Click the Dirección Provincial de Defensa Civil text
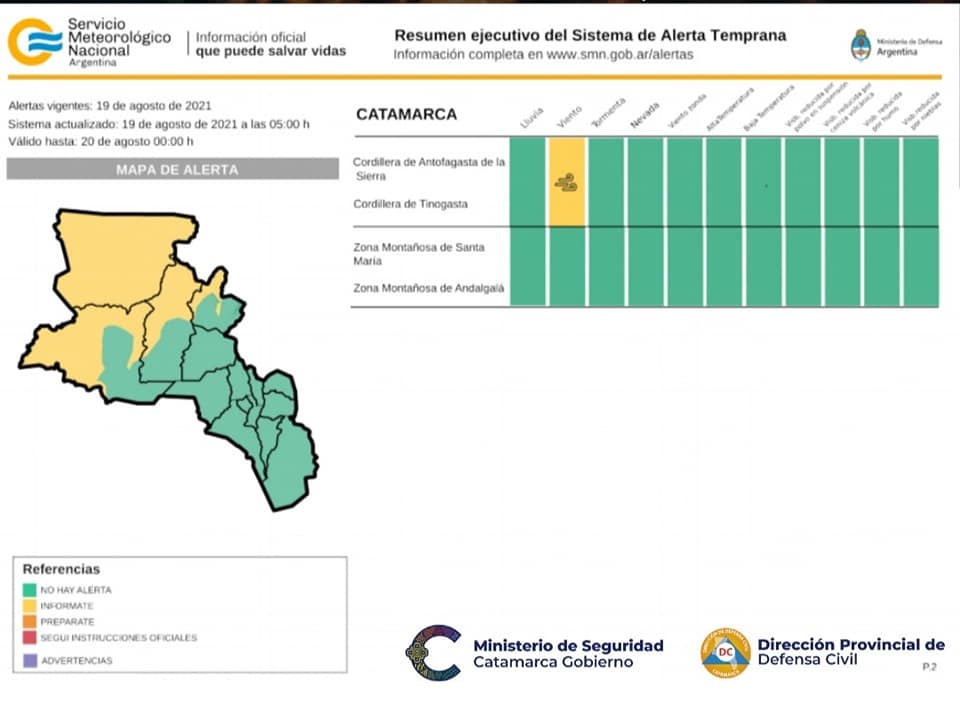 tap(850, 652)
